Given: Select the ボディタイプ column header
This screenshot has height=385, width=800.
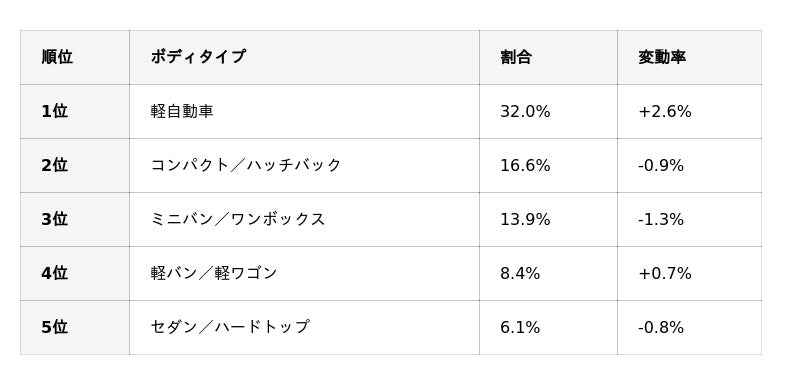Looking at the screenshot, I should (x=304, y=57).
